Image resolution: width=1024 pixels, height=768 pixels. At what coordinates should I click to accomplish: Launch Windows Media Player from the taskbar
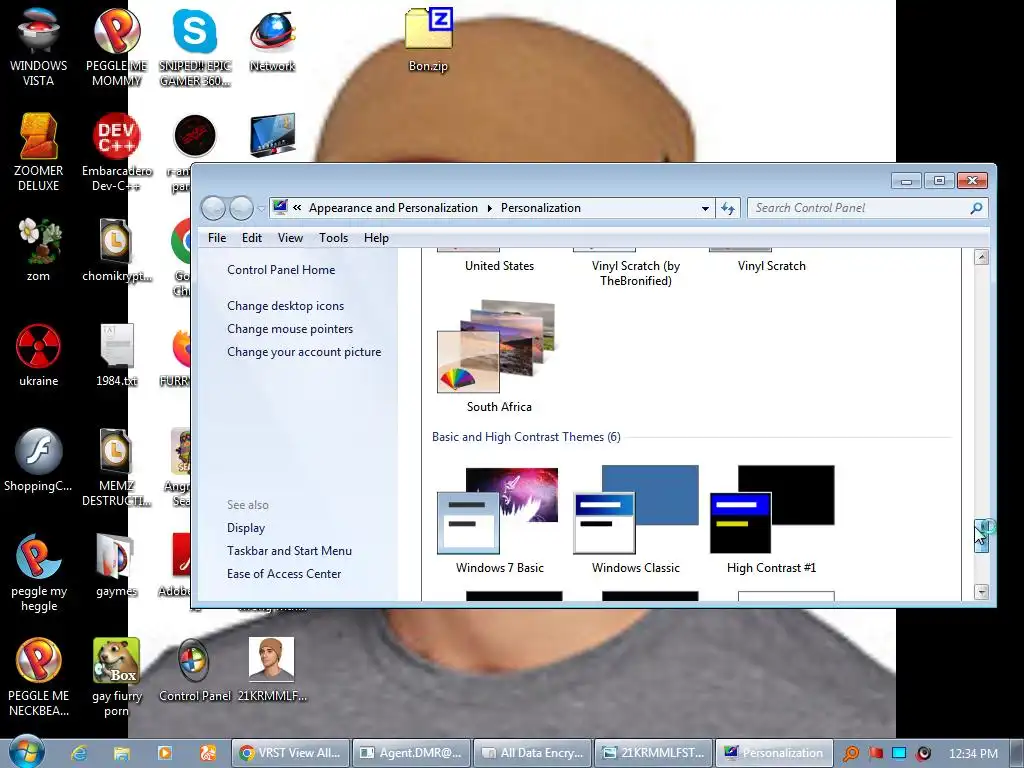click(165, 753)
